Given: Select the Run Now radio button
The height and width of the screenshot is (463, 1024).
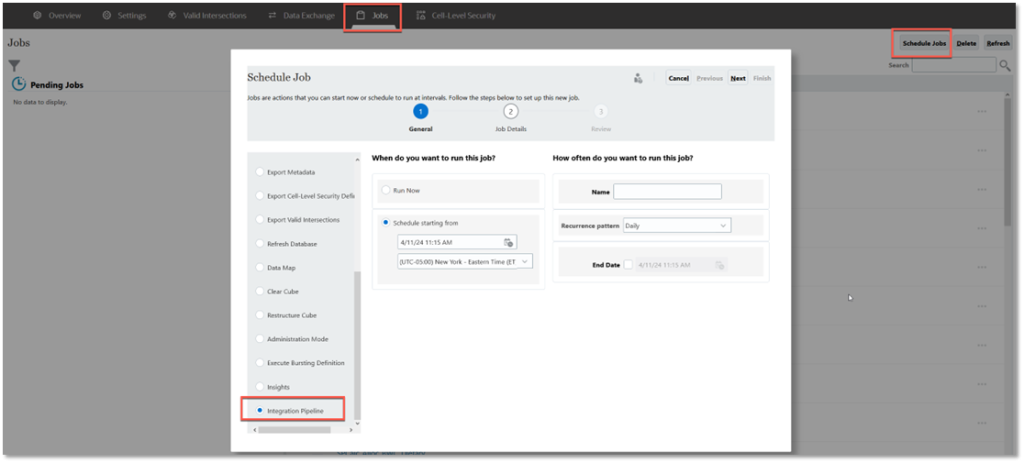Looking at the screenshot, I should coord(386,190).
